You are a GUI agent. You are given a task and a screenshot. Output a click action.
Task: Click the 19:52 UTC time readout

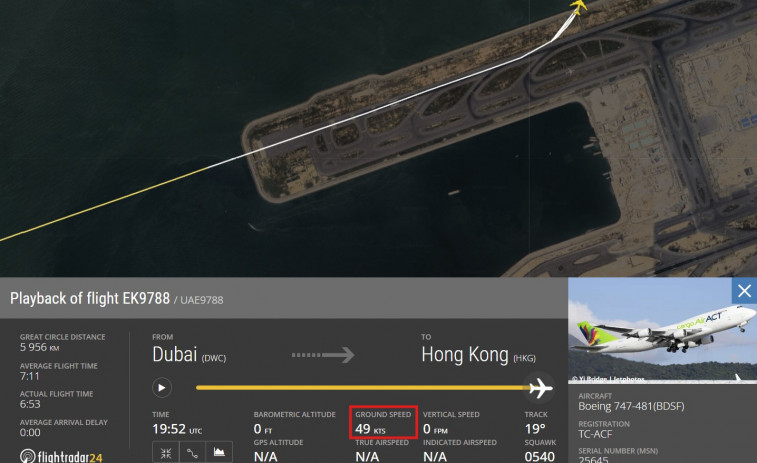tap(177, 429)
